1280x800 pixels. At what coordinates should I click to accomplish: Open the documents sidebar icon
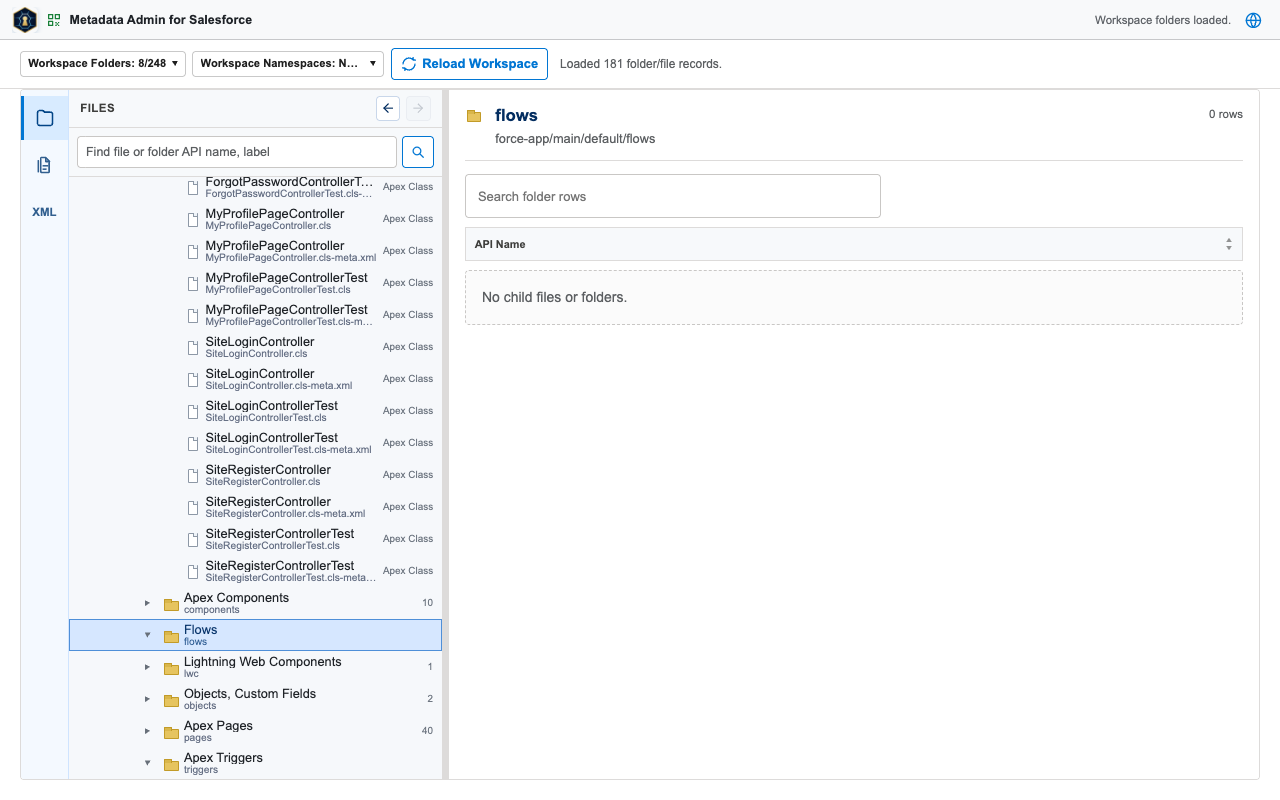point(45,165)
